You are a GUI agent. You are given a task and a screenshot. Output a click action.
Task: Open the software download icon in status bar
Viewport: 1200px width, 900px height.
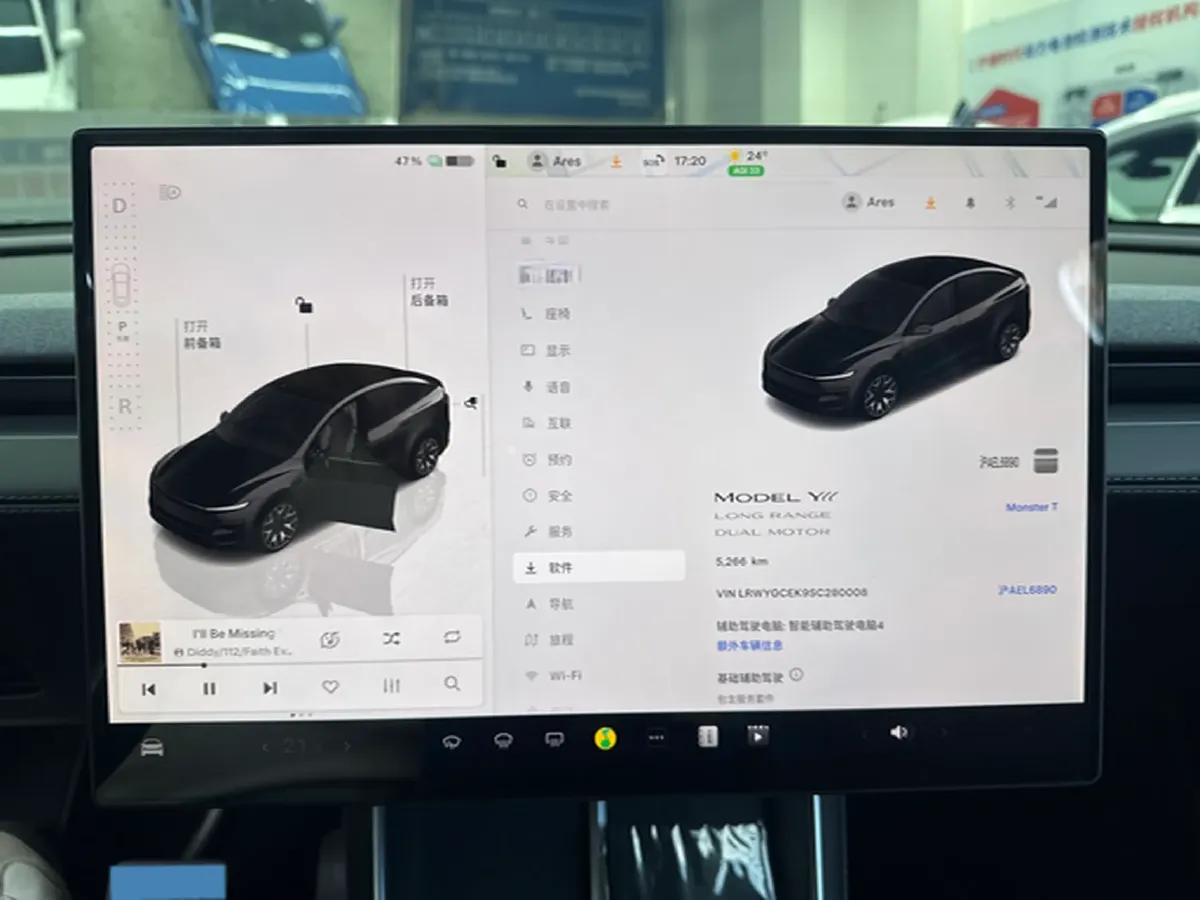(617, 161)
